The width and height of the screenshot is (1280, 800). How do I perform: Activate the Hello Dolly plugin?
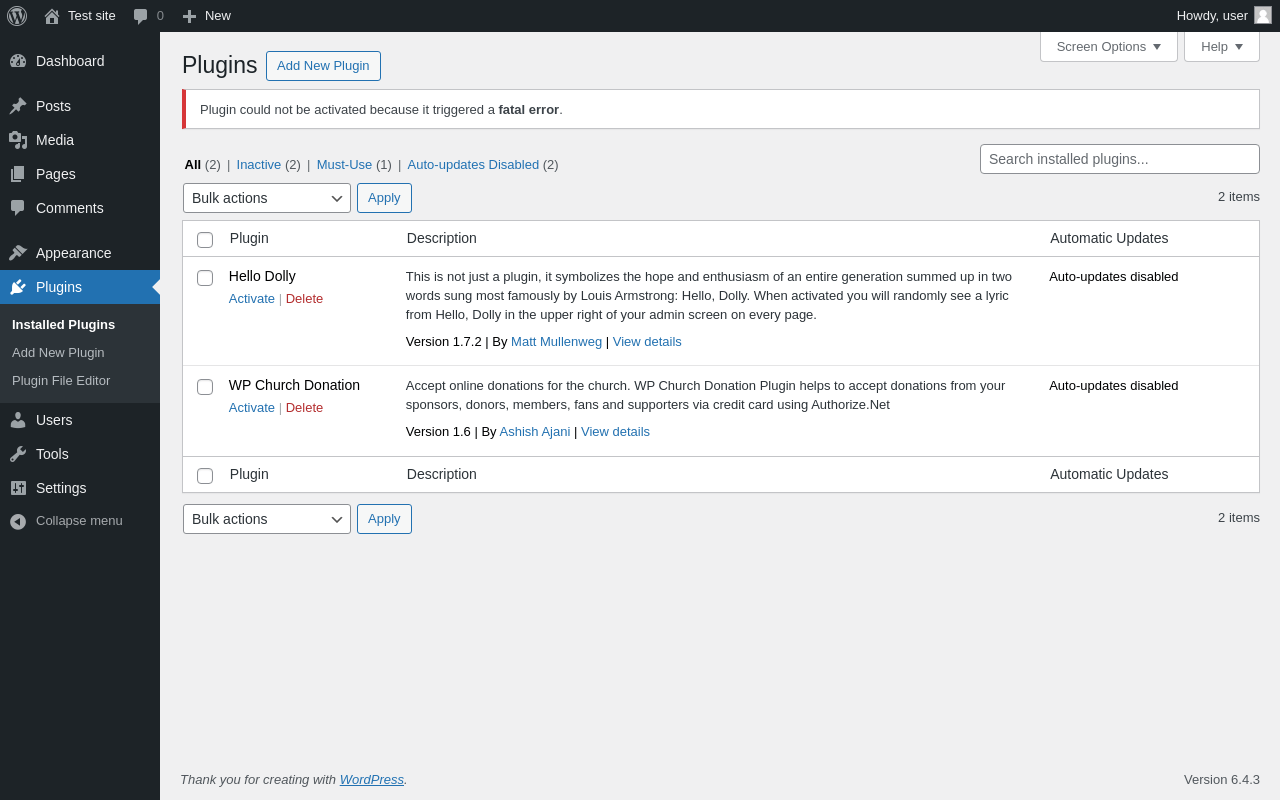click(252, 299)
